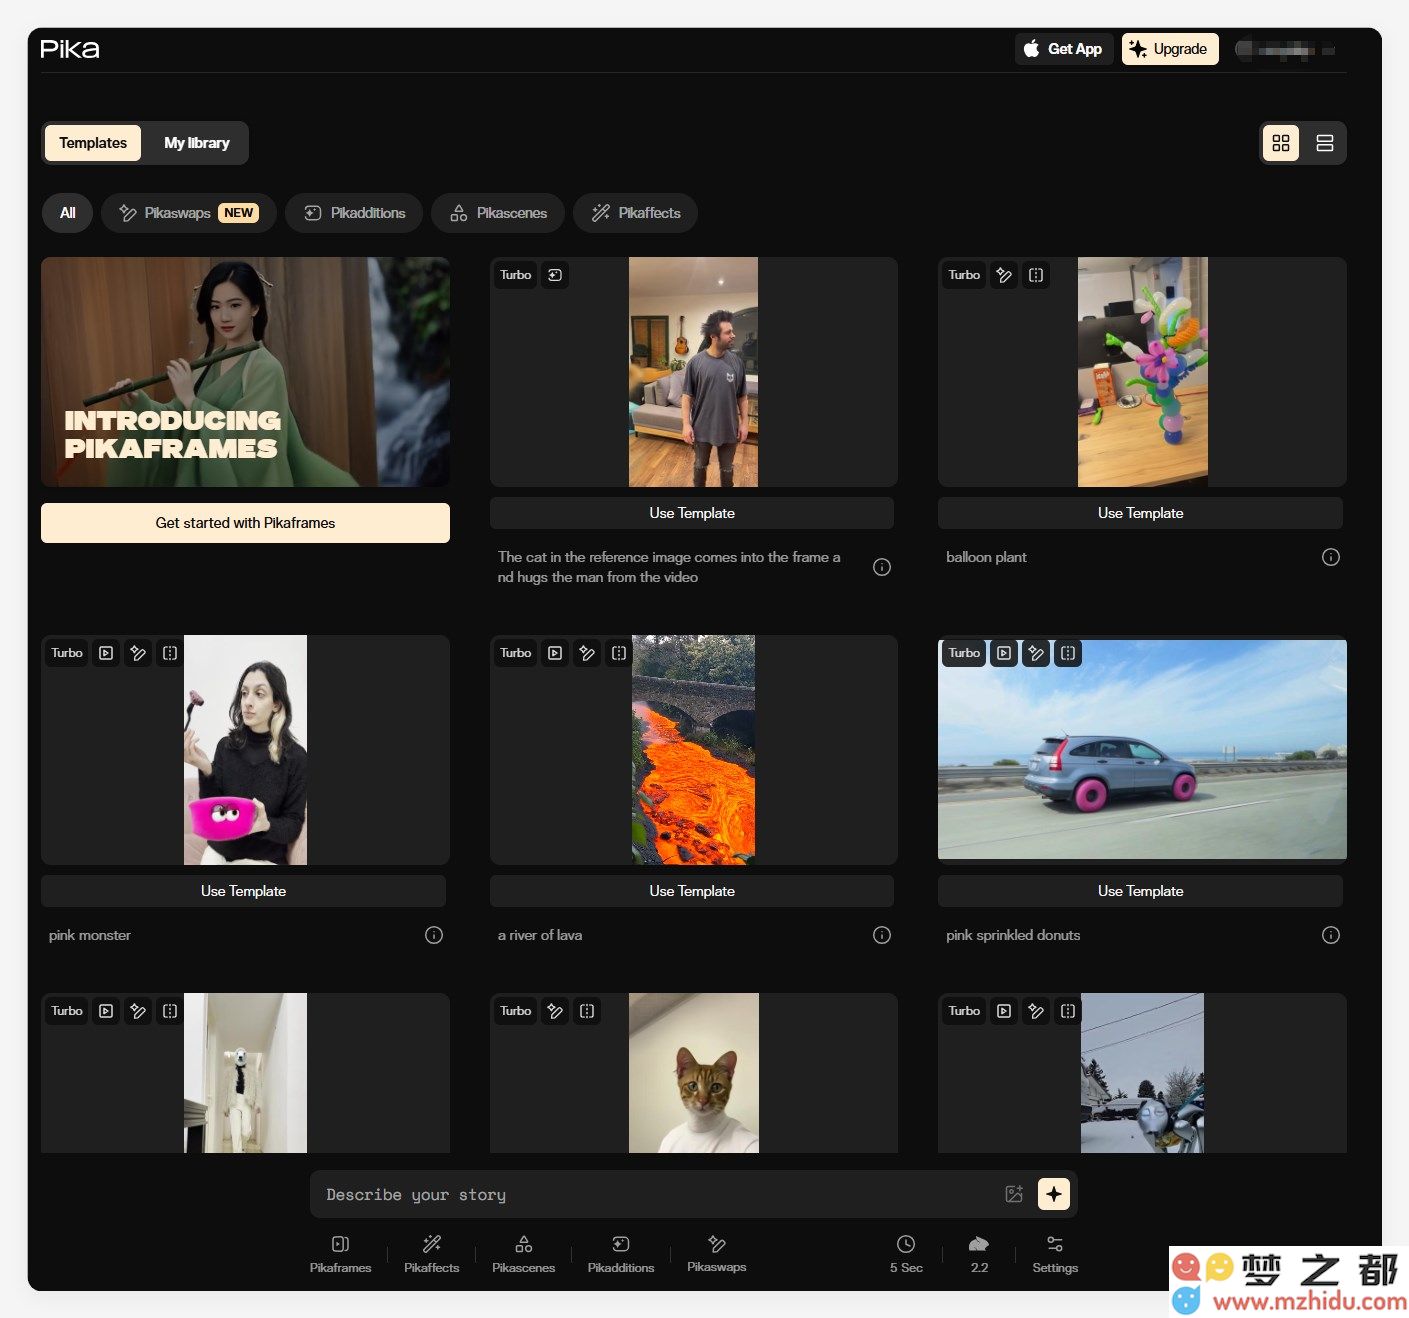
Task: Click region-select icon on the car card
Action: coord(1068,653)
